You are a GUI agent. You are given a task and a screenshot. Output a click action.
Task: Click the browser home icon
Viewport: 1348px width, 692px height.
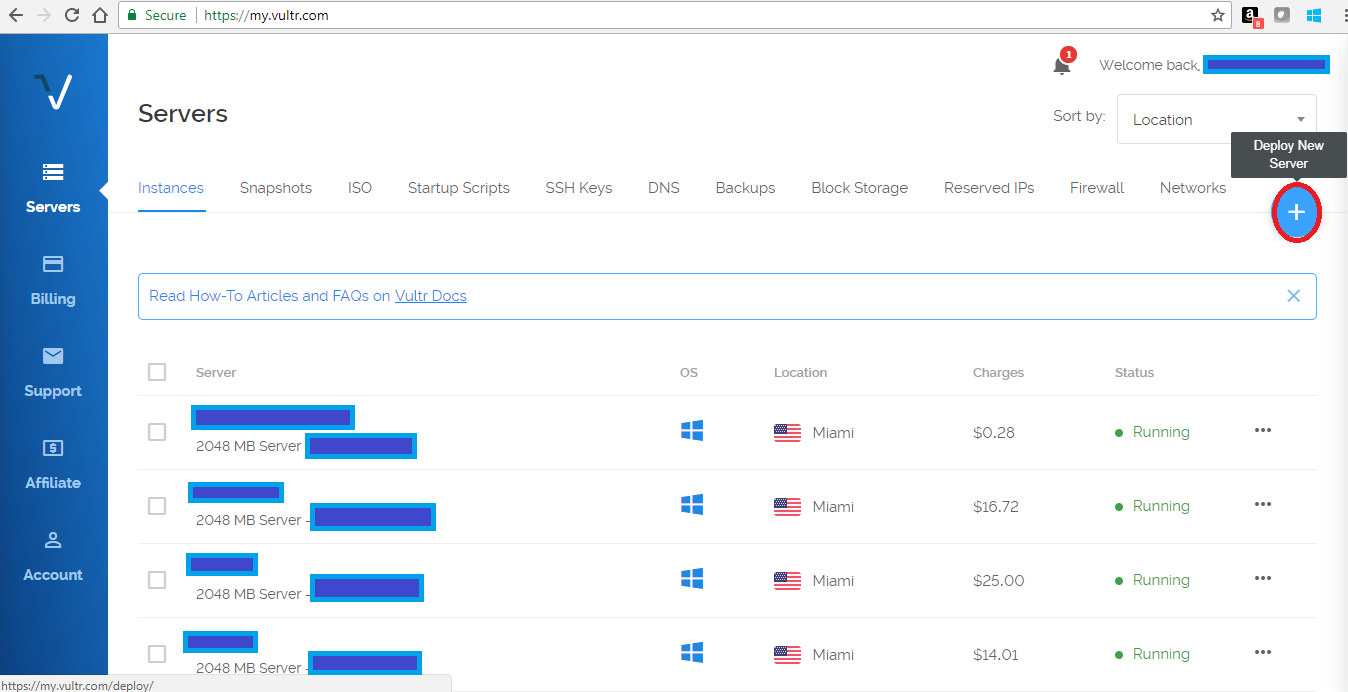pos(99,15)
